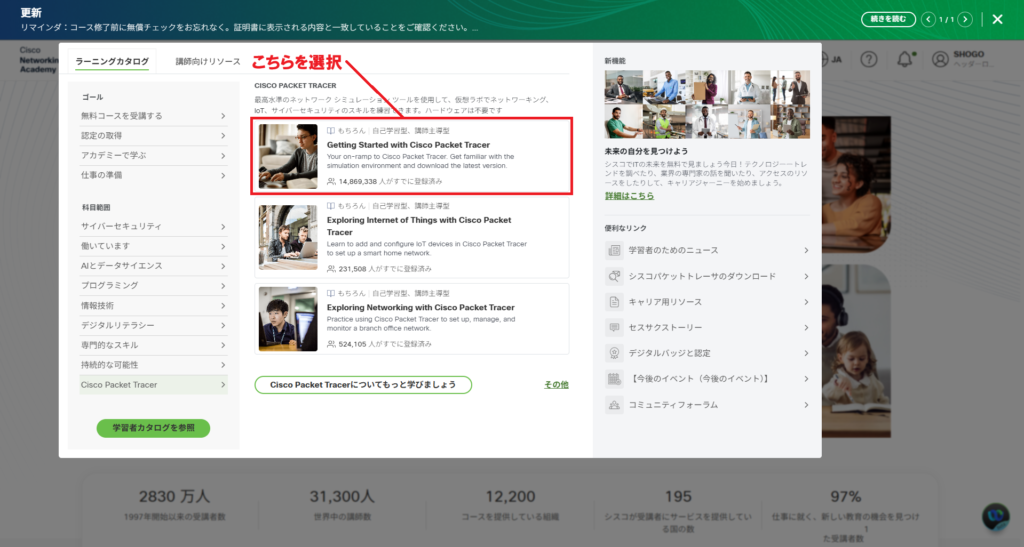Click 学習者カタログを参照 button

pyautogui.click(x=153, y=428)
